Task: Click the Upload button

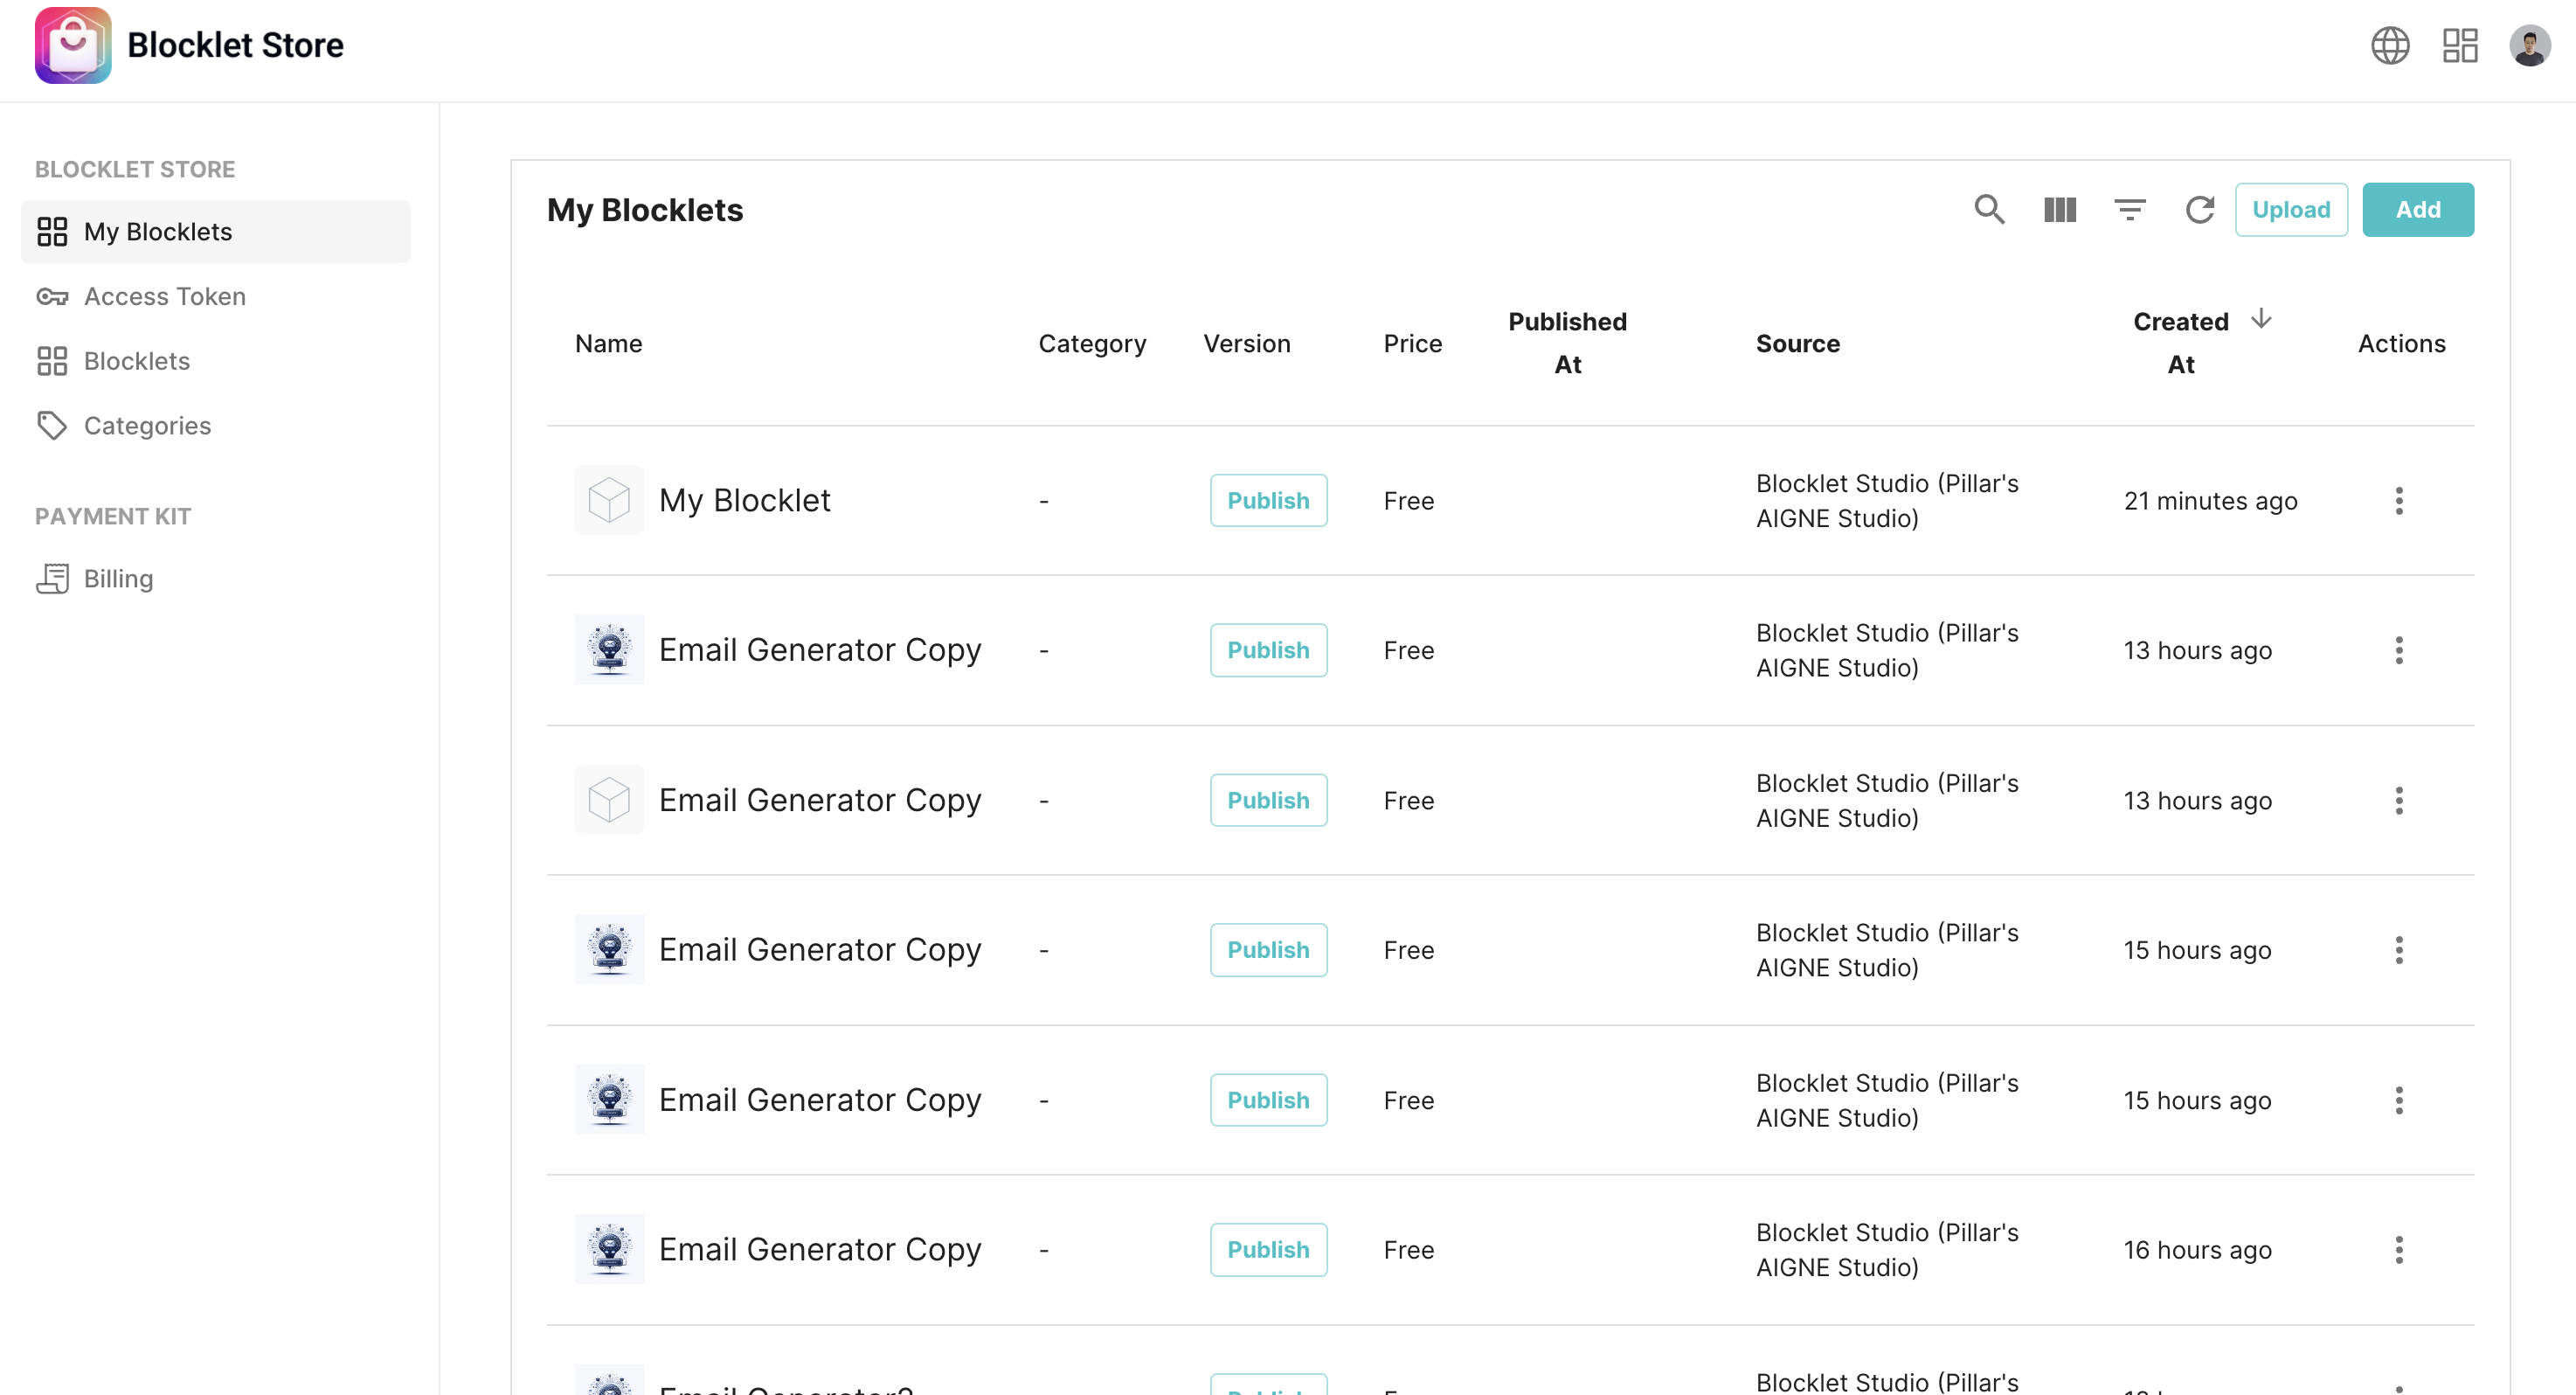Action: [2291, 210]
